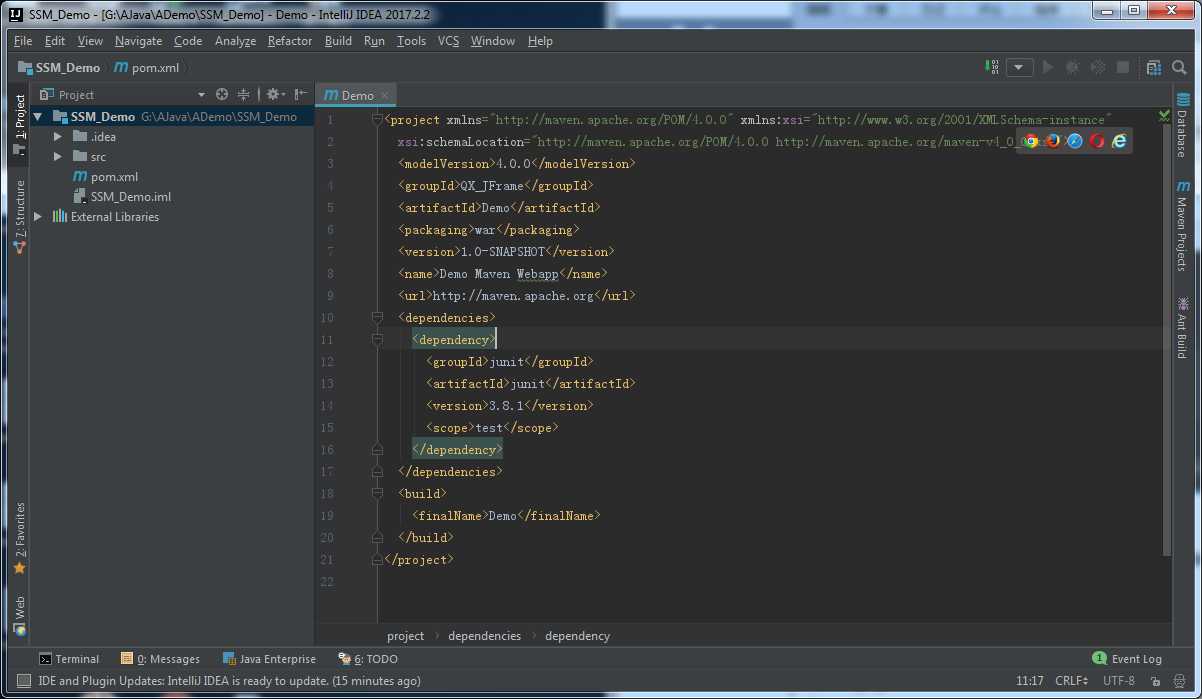Screen dimensions: 1202x699
Task: Click the Search Everywhere magnifier icon
Action: 1181,67
